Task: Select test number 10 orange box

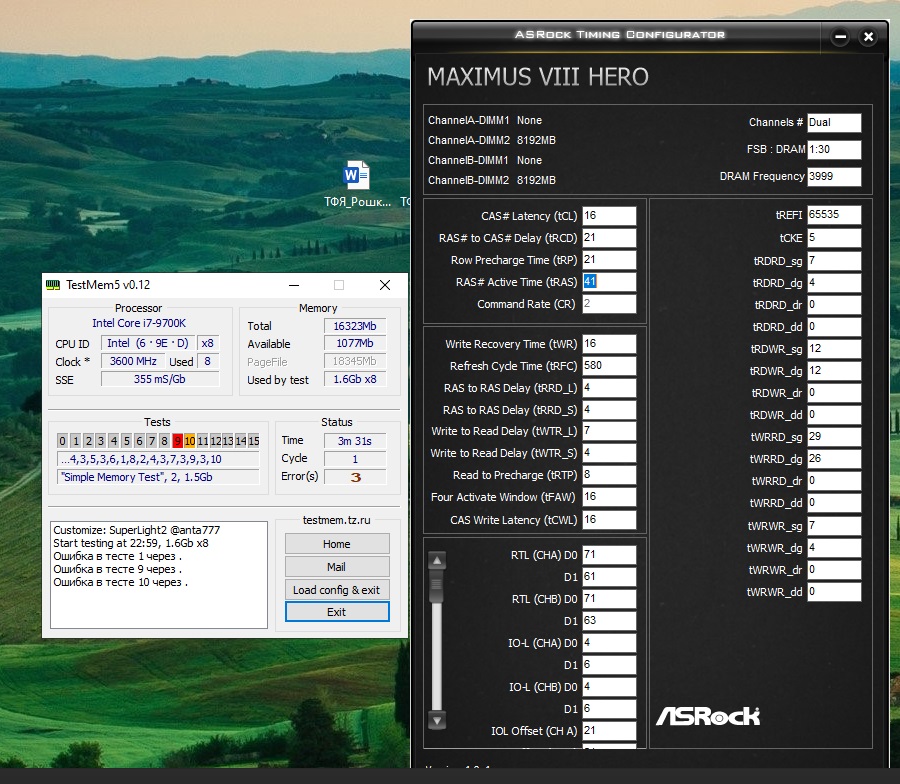Action: coord(189,441)
